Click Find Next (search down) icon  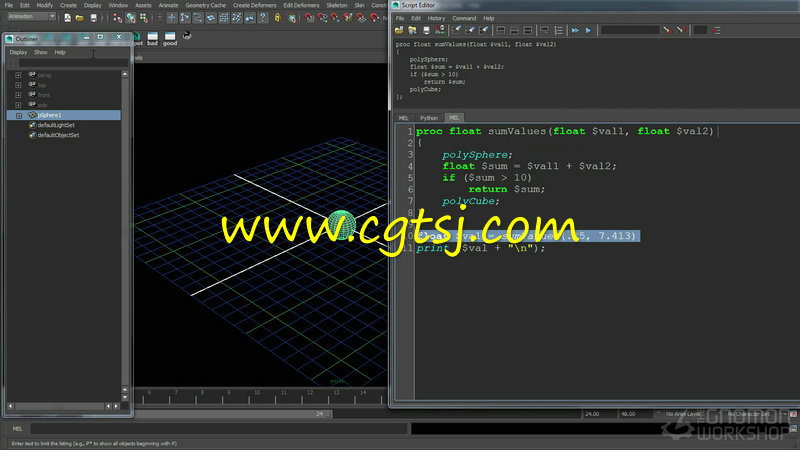[667, 31]
